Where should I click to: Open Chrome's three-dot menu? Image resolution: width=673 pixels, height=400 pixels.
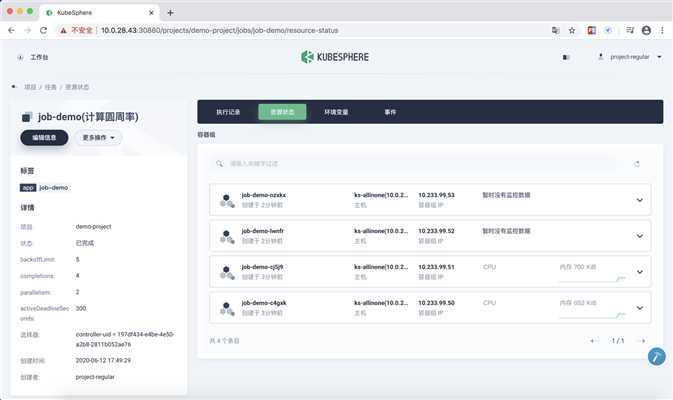click(x=662, y=30)
